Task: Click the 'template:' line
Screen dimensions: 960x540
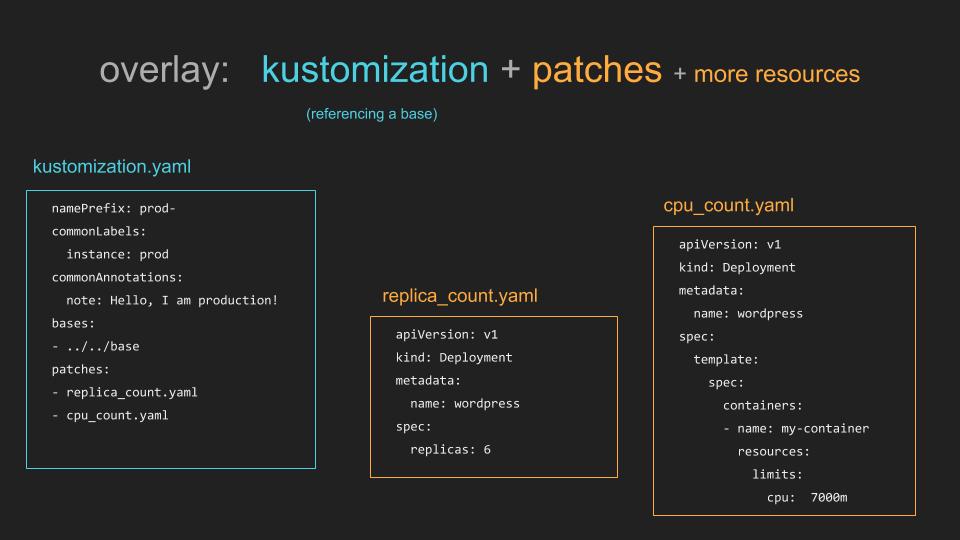Action: 726,359
